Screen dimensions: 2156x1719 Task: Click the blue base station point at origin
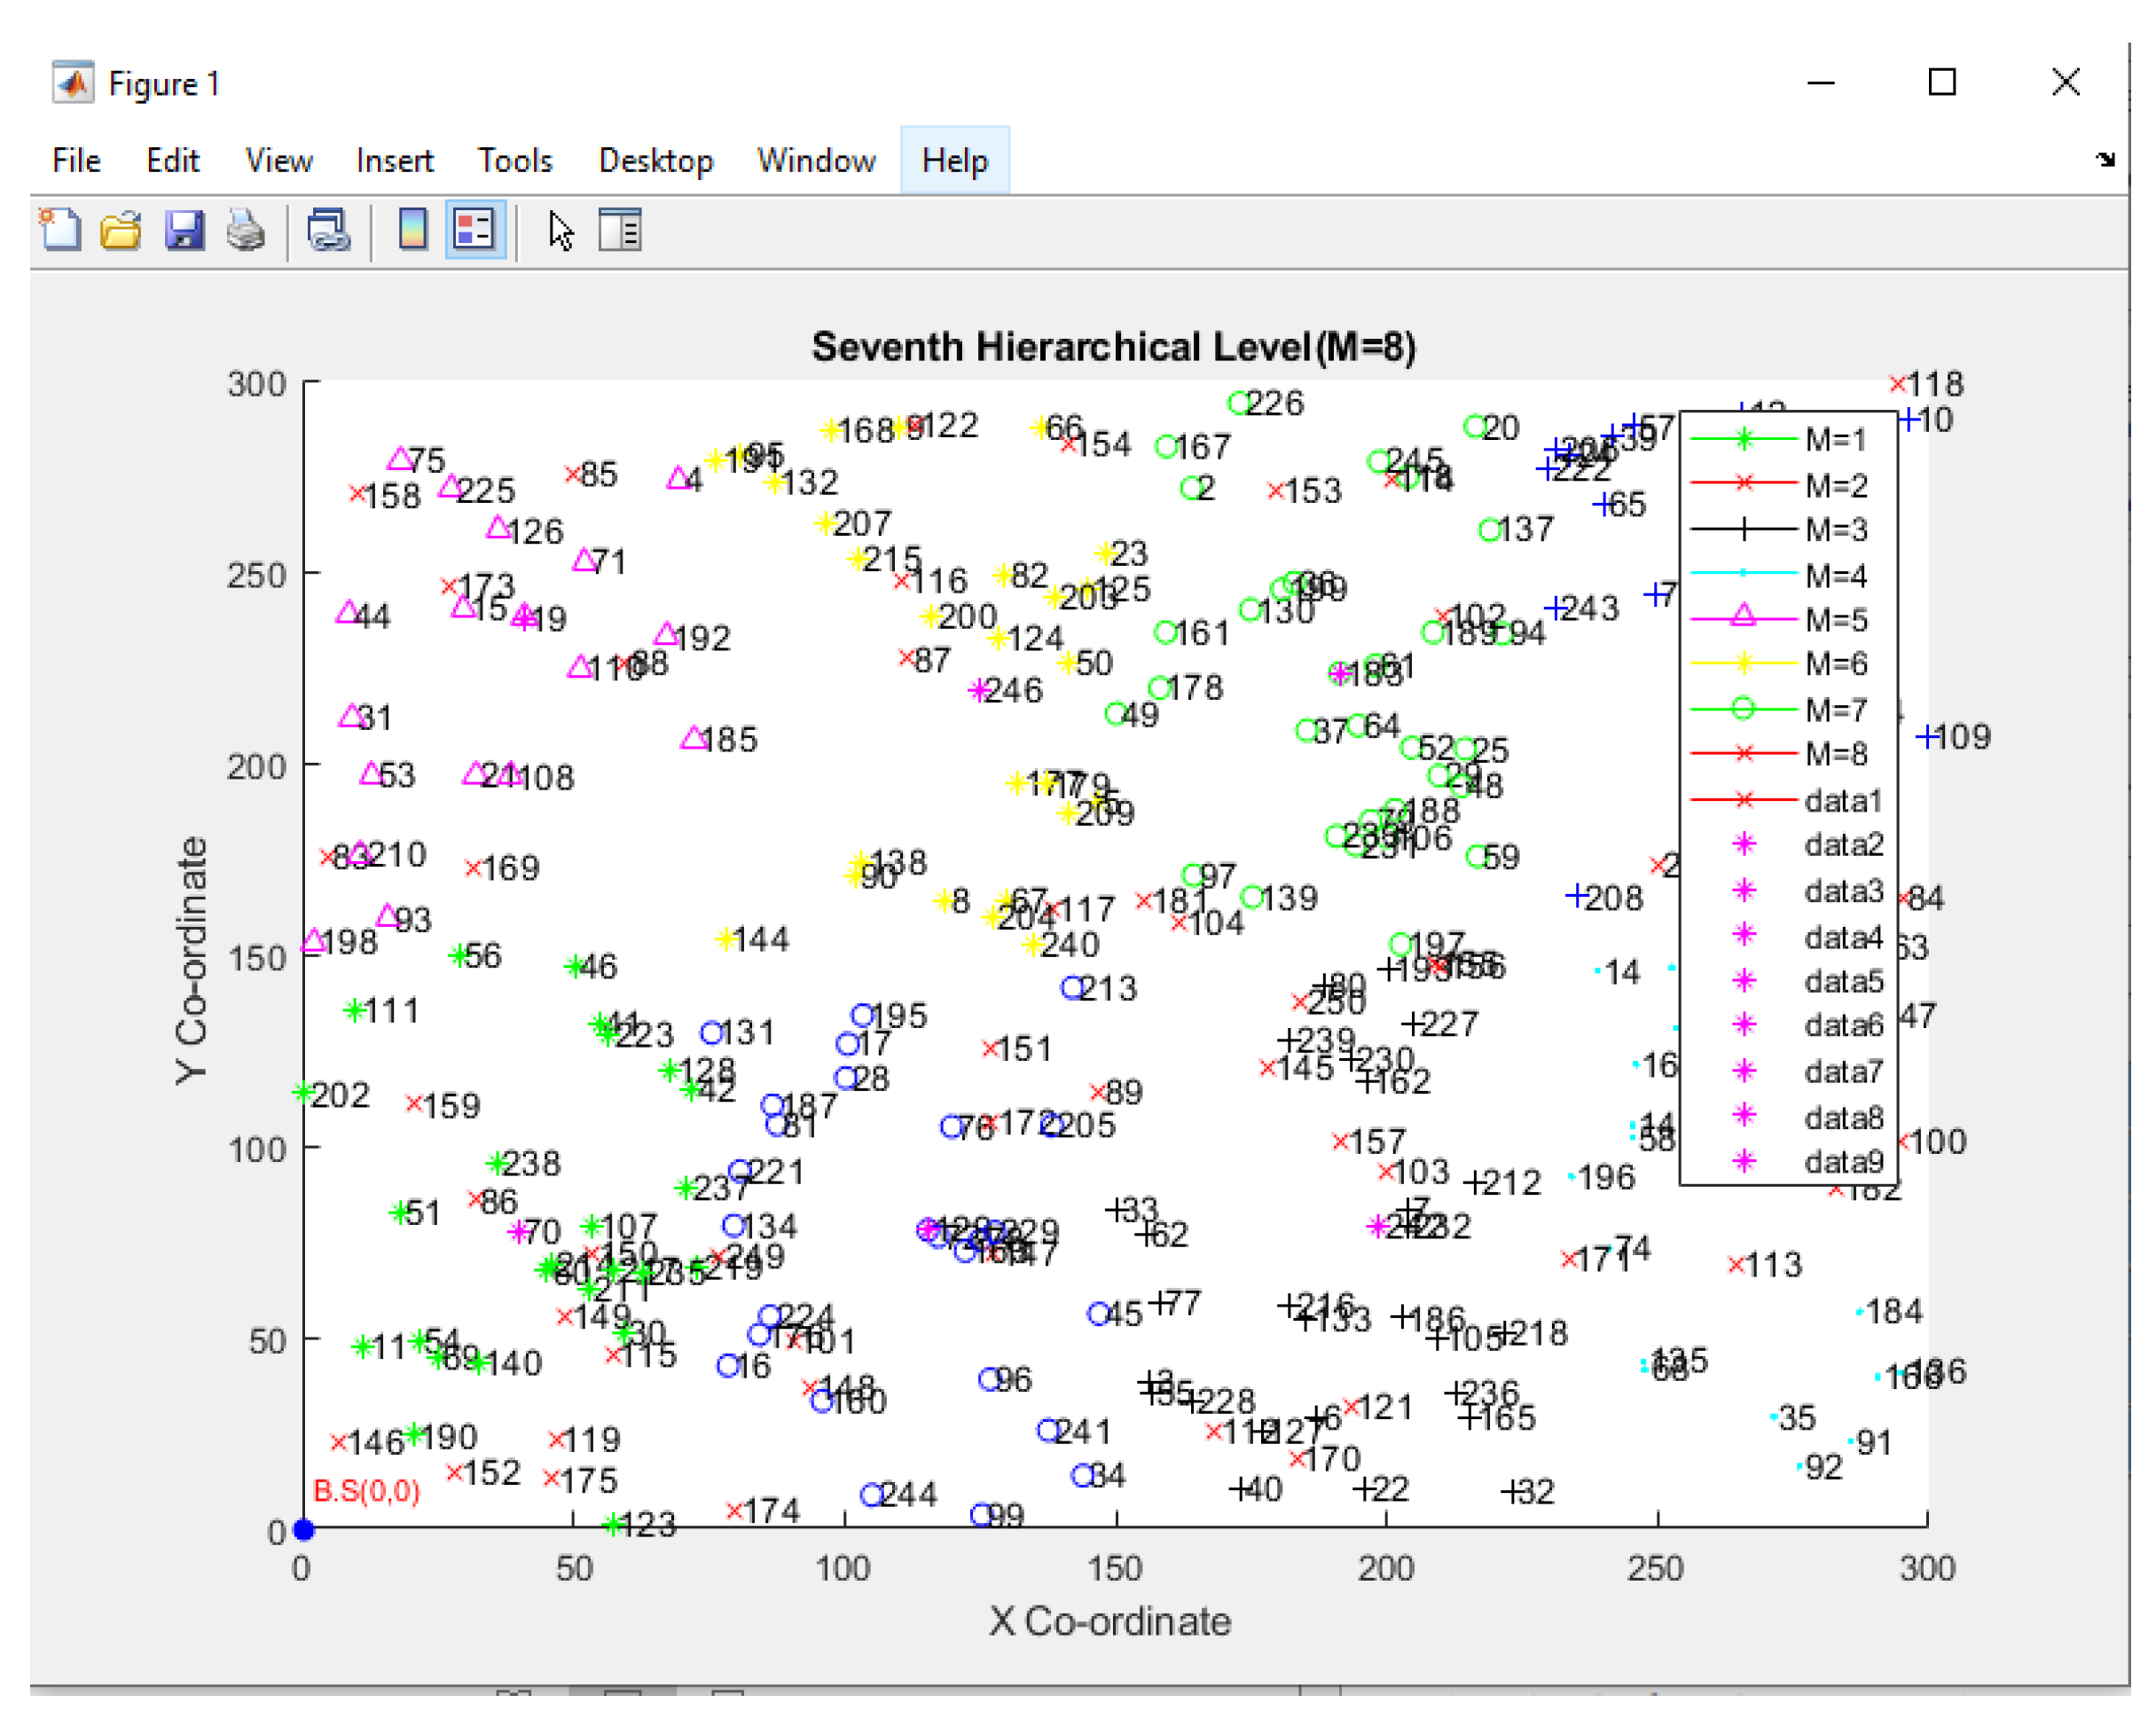click(304, 1529)
